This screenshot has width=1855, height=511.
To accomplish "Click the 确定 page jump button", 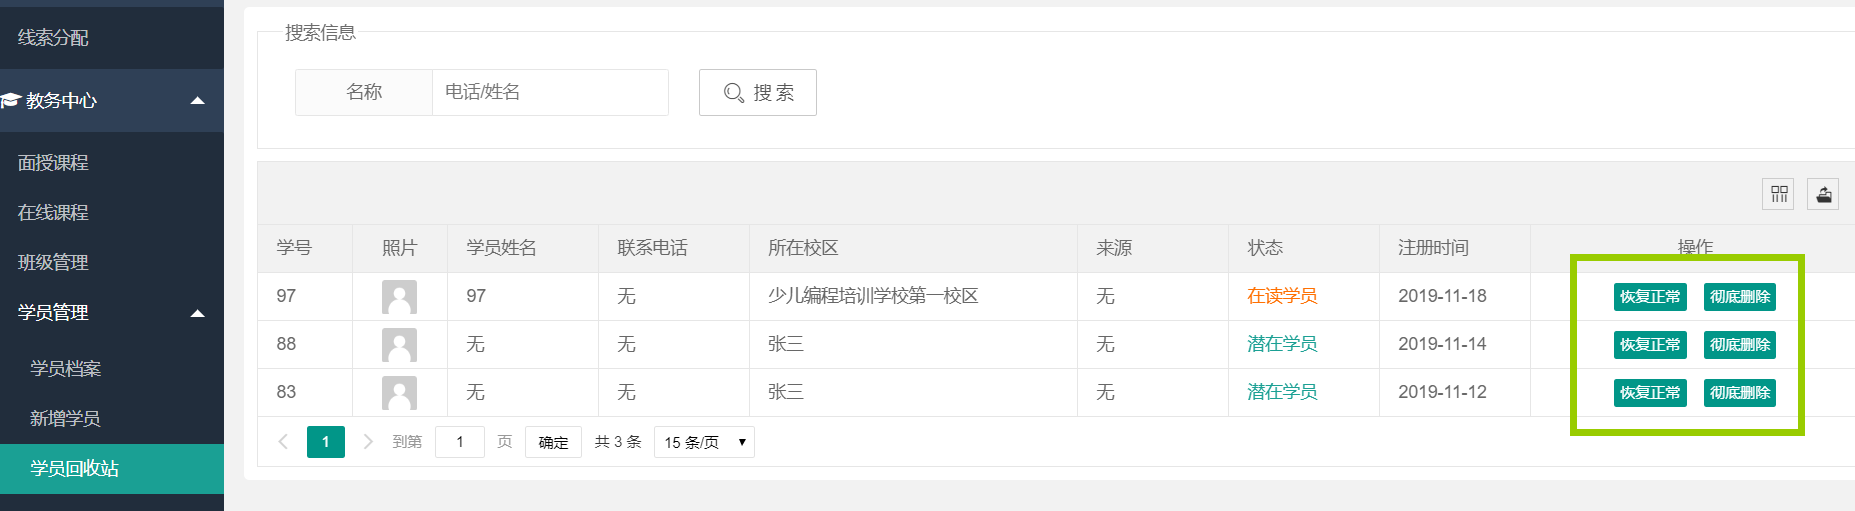I will [553, 442].
